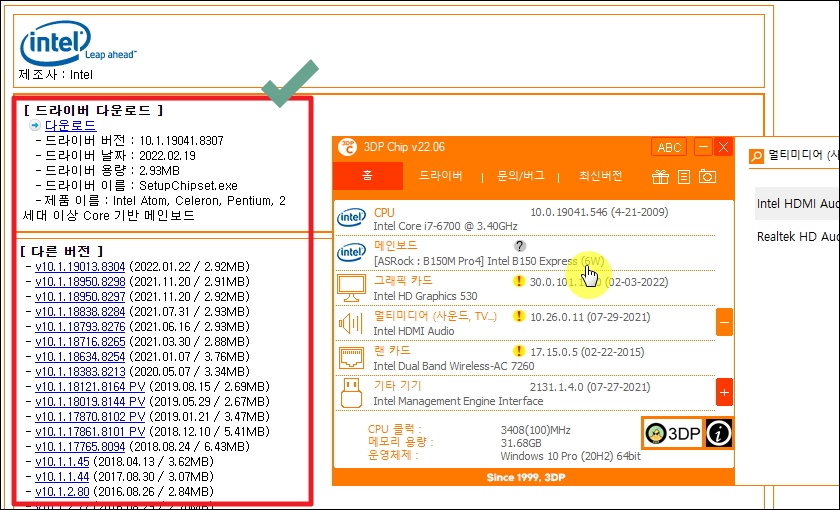Click the 그래픽 카드 label

403,281
